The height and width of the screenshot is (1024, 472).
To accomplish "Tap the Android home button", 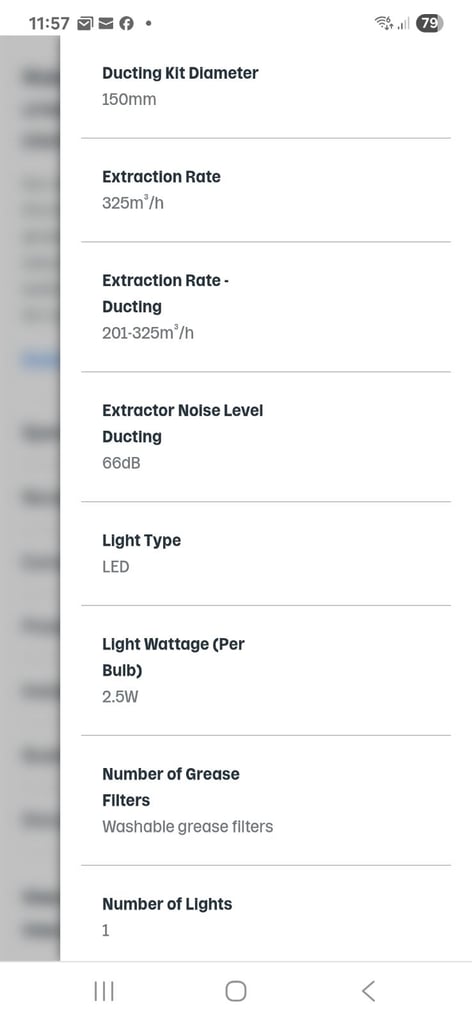I will [x=236, y=991].
